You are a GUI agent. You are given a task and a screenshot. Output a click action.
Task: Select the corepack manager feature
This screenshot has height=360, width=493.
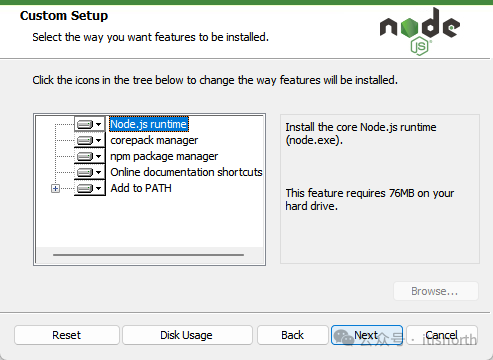[154, 140]
